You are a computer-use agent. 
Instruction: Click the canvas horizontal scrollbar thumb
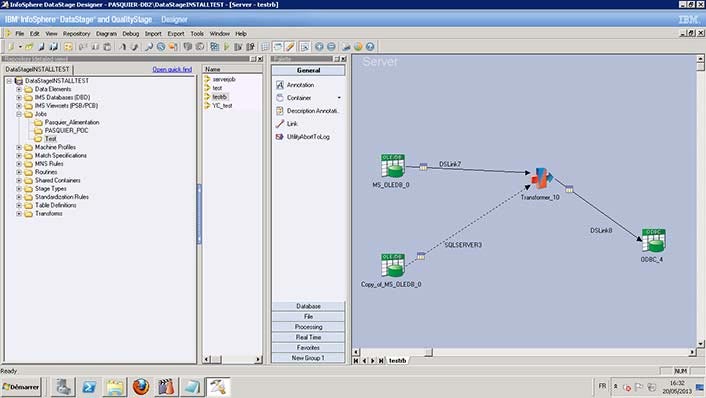pyautogui.click(x=429, y=352)
